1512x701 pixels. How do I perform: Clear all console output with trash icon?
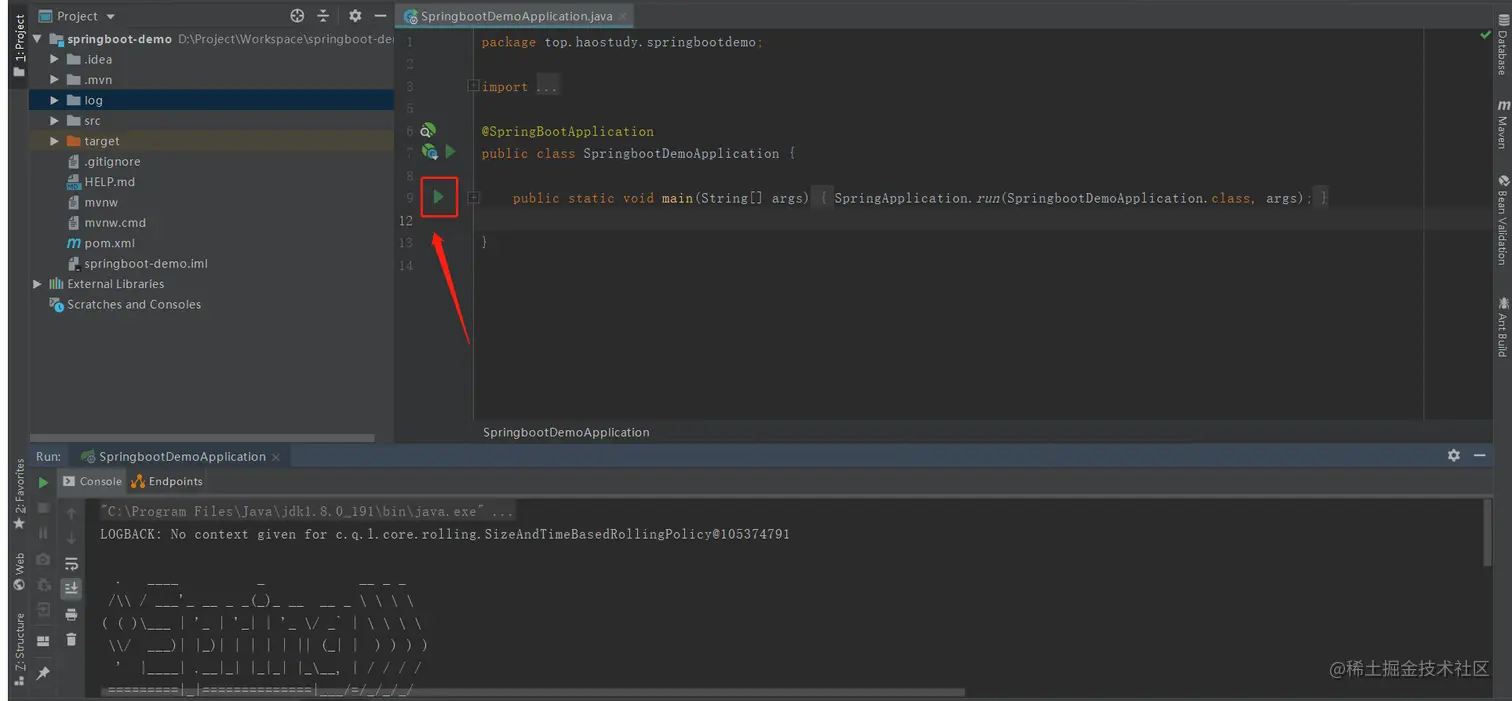(71, 640)
